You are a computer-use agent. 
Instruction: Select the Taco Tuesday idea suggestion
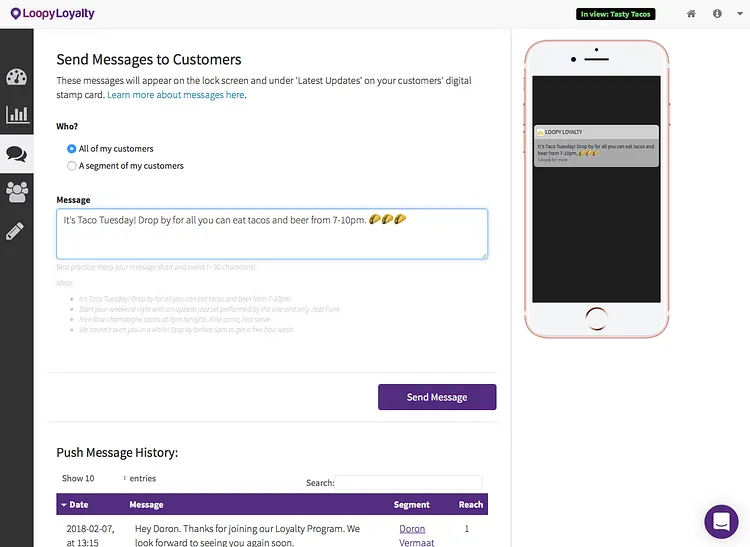point(185,299)
